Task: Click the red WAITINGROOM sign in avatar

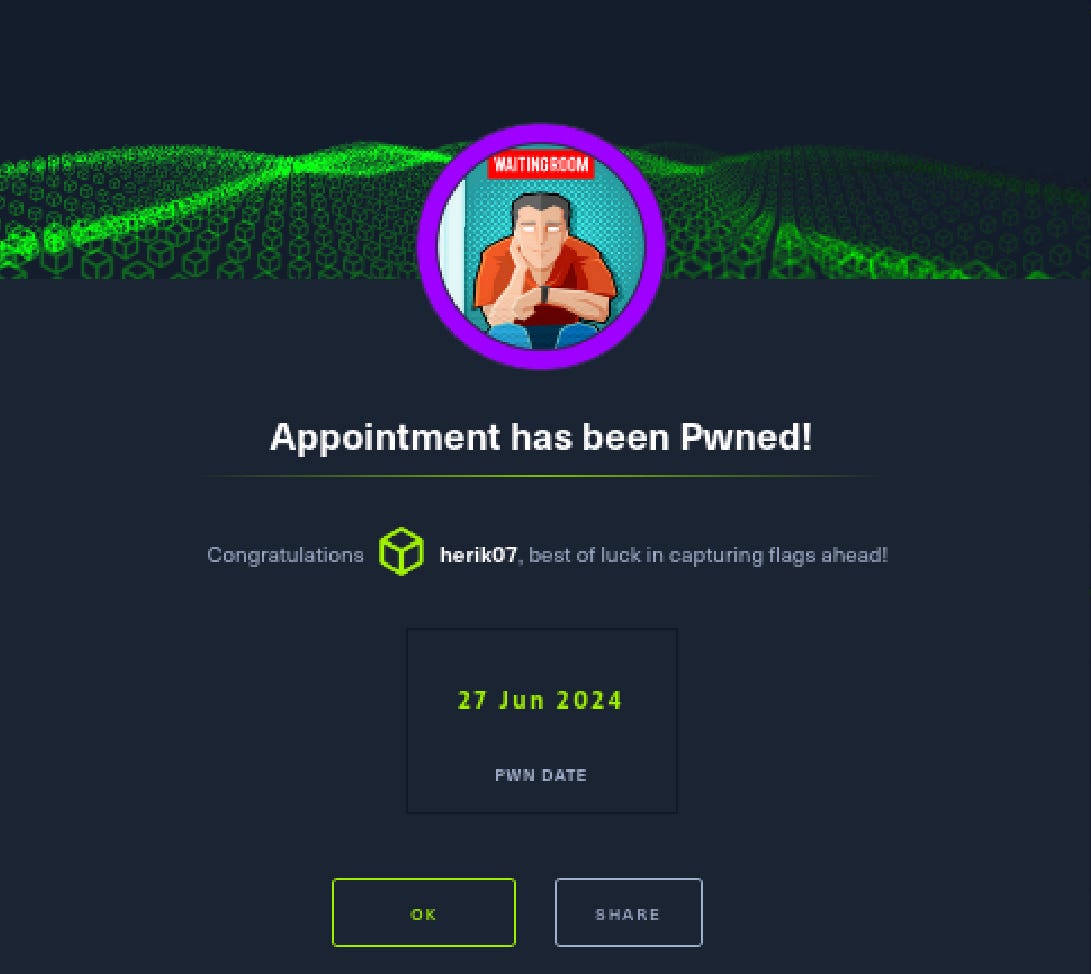Action: [541, 166]
